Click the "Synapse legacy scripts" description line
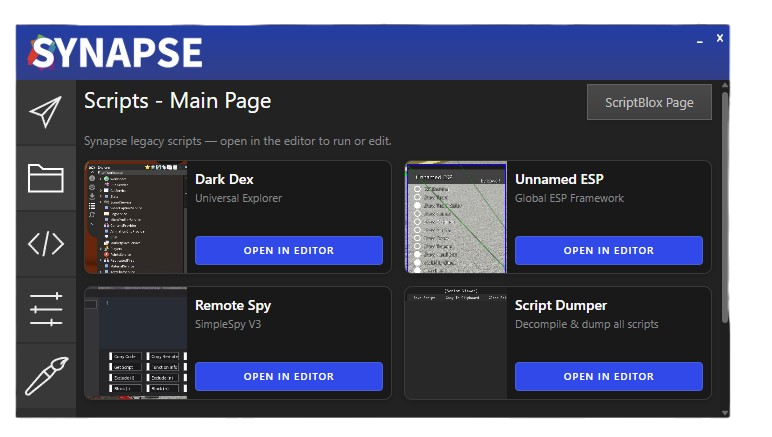The width and height of the screenshot is (772, 437). tap(237, 141)
